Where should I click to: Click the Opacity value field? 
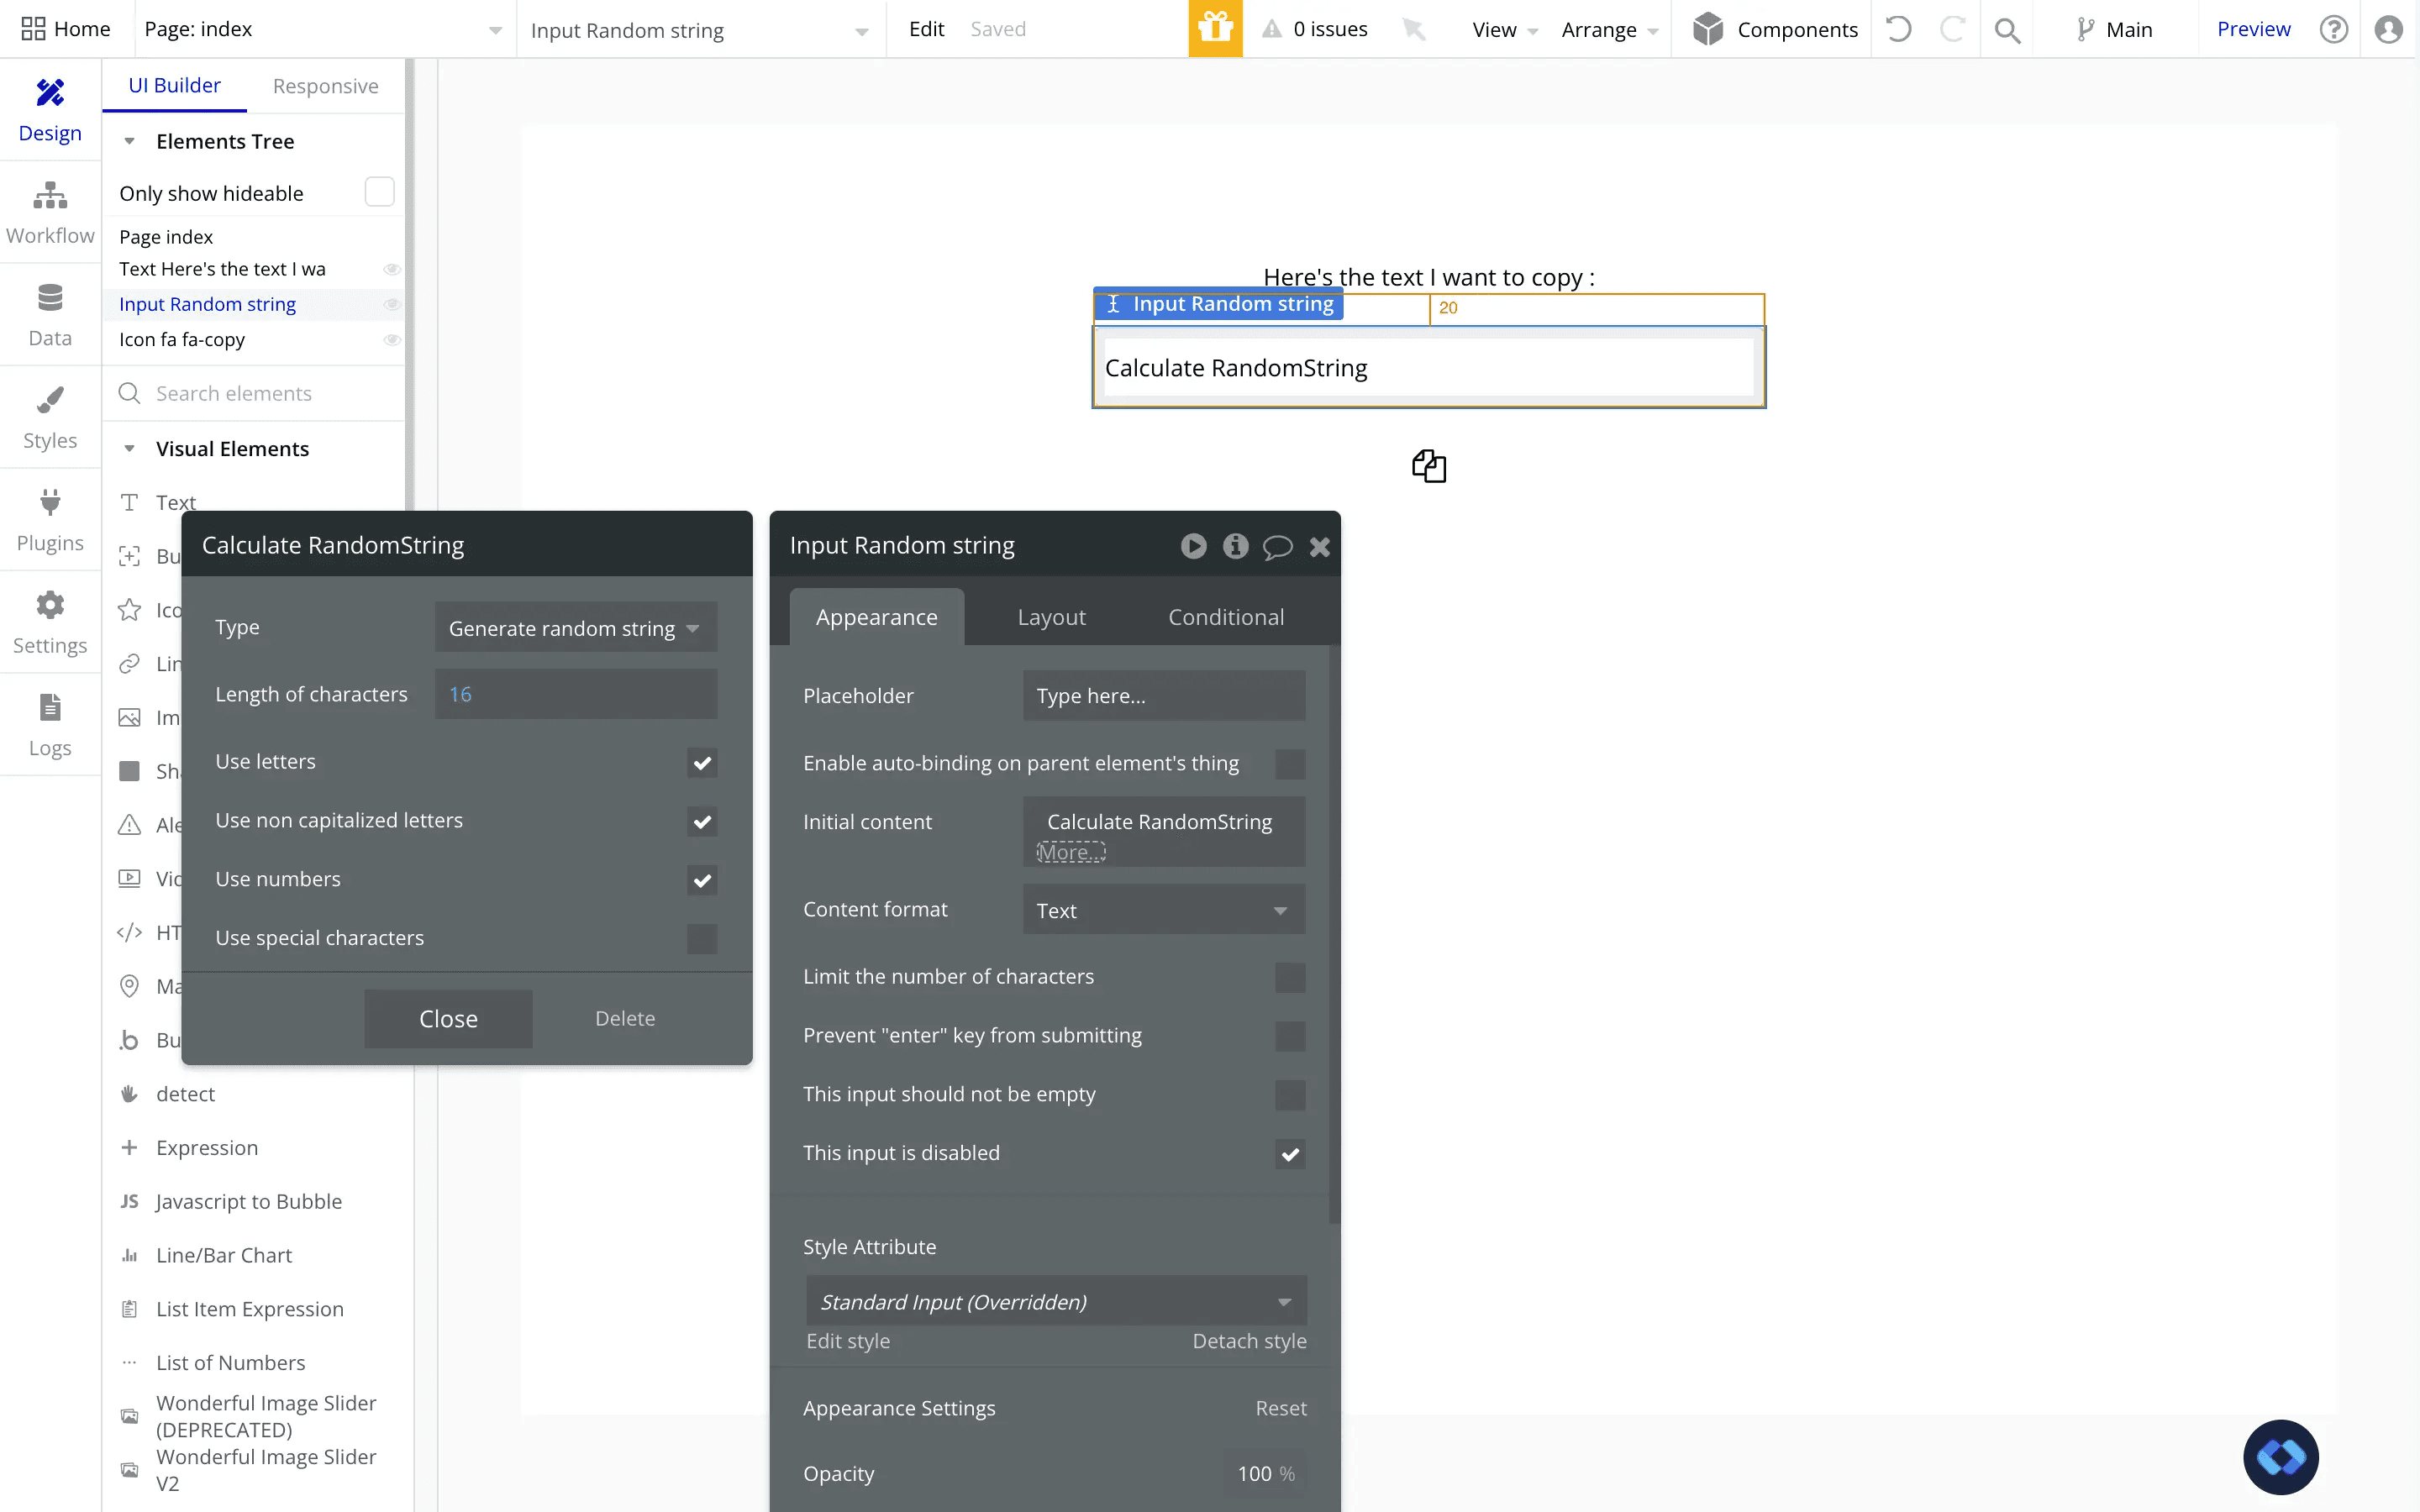[1252, 1473]
